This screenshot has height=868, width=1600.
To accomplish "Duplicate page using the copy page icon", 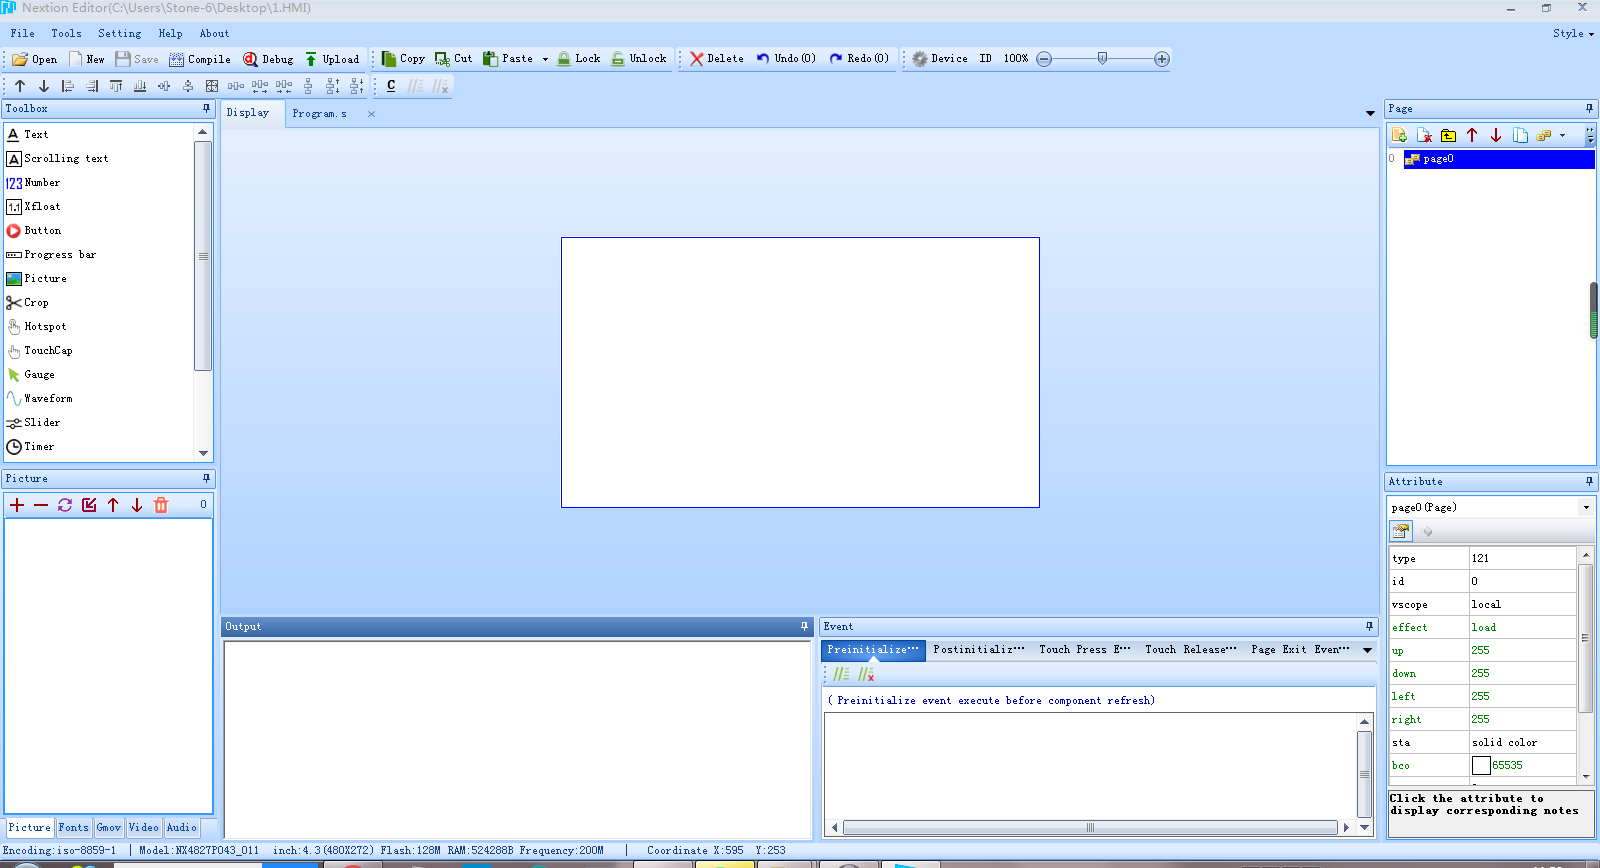I will [x=1520, y=135].
